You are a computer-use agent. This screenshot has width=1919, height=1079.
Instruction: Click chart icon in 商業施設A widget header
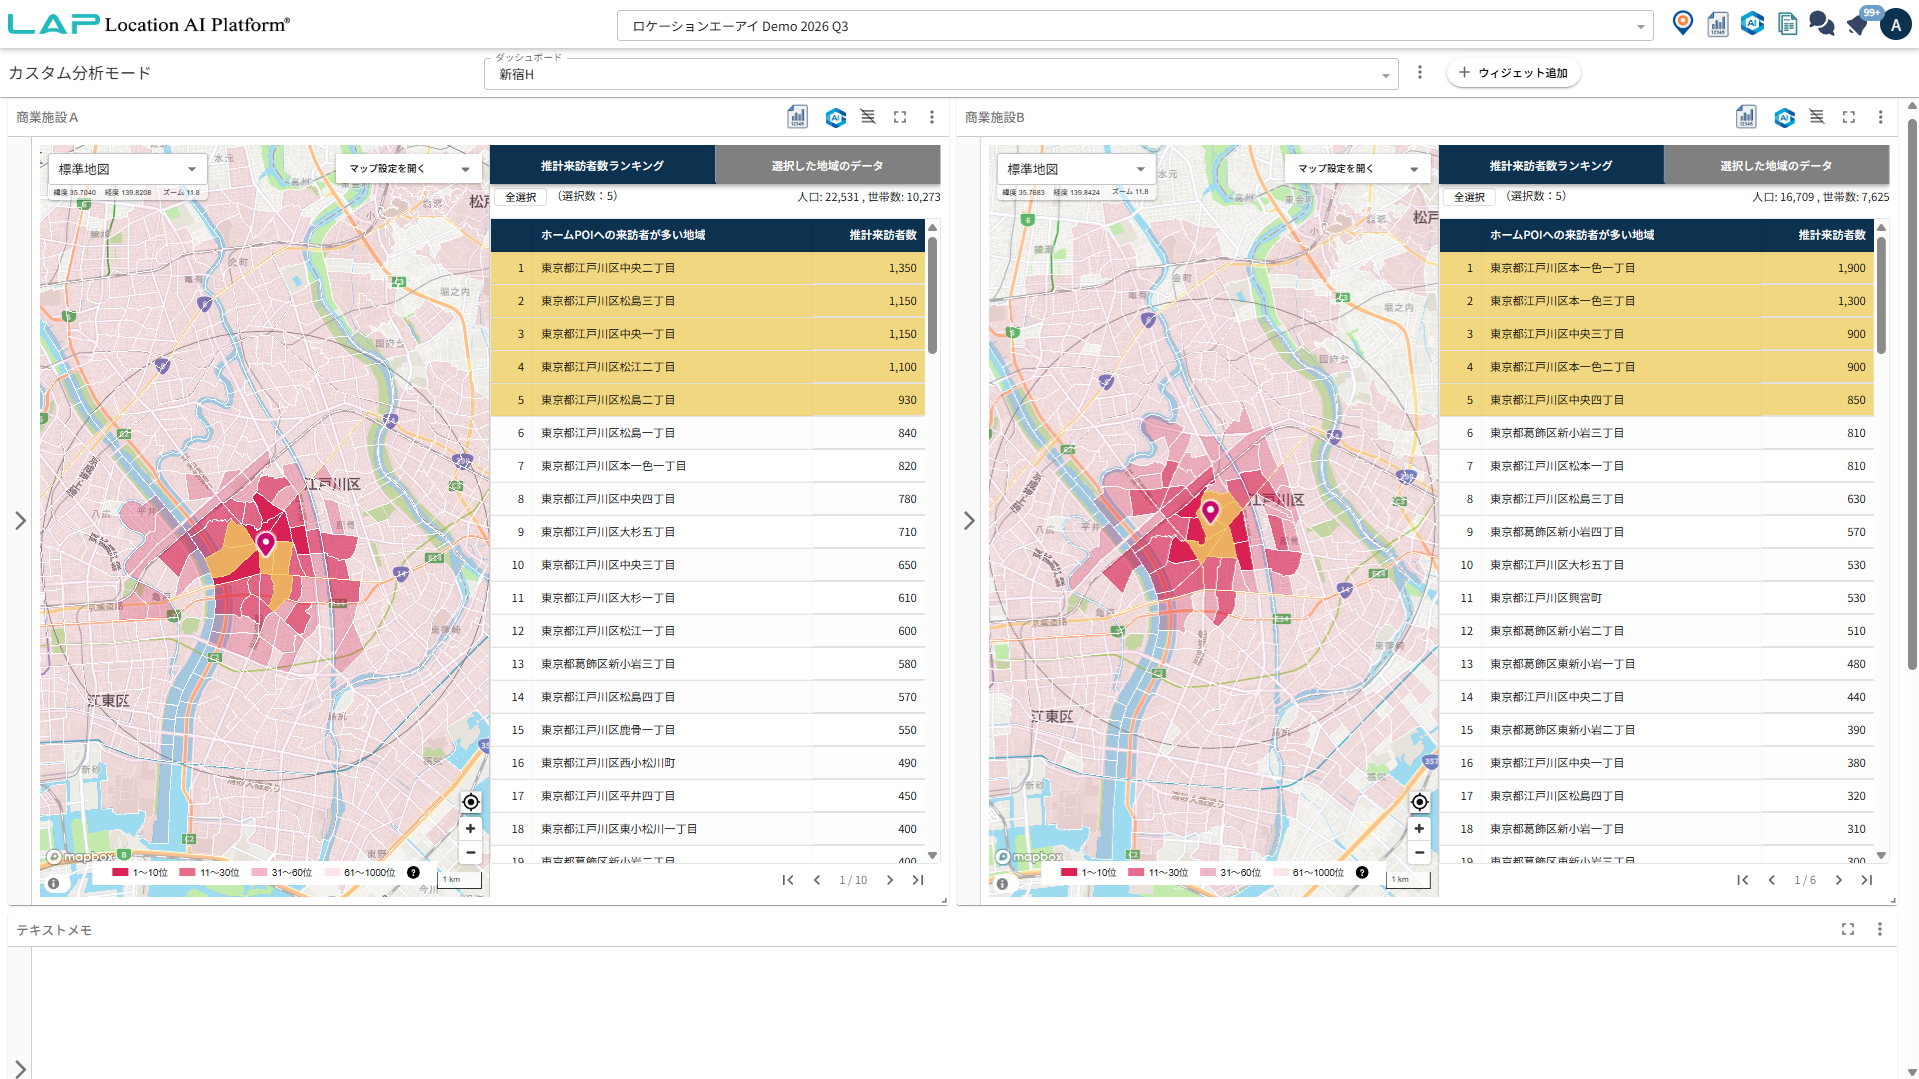(x=797, y=117)
